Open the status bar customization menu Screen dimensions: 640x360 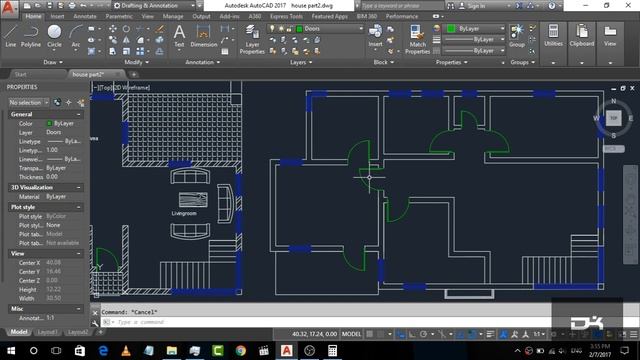633,334
